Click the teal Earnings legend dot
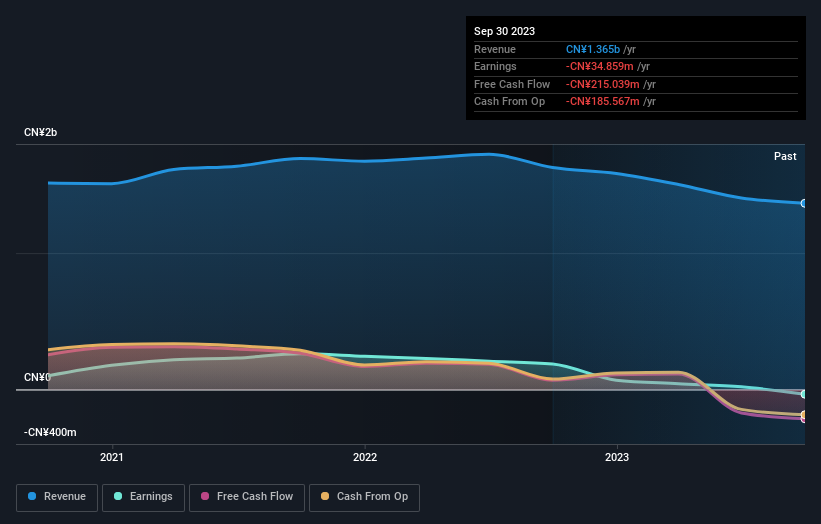This screenshot has width=821, height=524. pyautogui.click(x=118, y=496)
